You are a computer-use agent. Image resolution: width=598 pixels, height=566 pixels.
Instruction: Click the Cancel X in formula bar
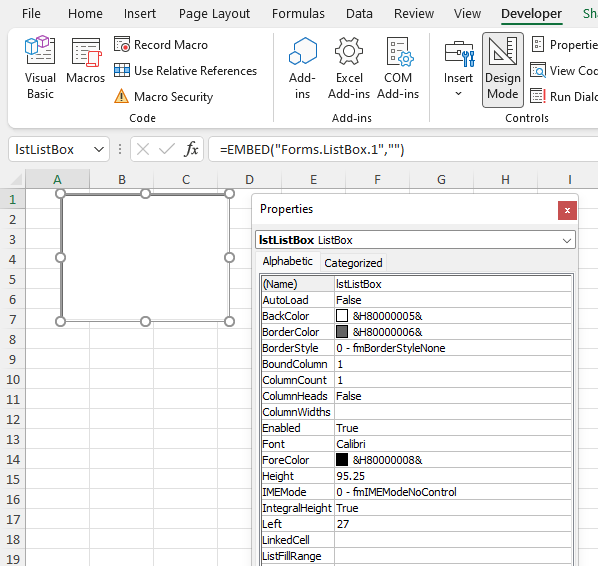(x=143, y=149)
